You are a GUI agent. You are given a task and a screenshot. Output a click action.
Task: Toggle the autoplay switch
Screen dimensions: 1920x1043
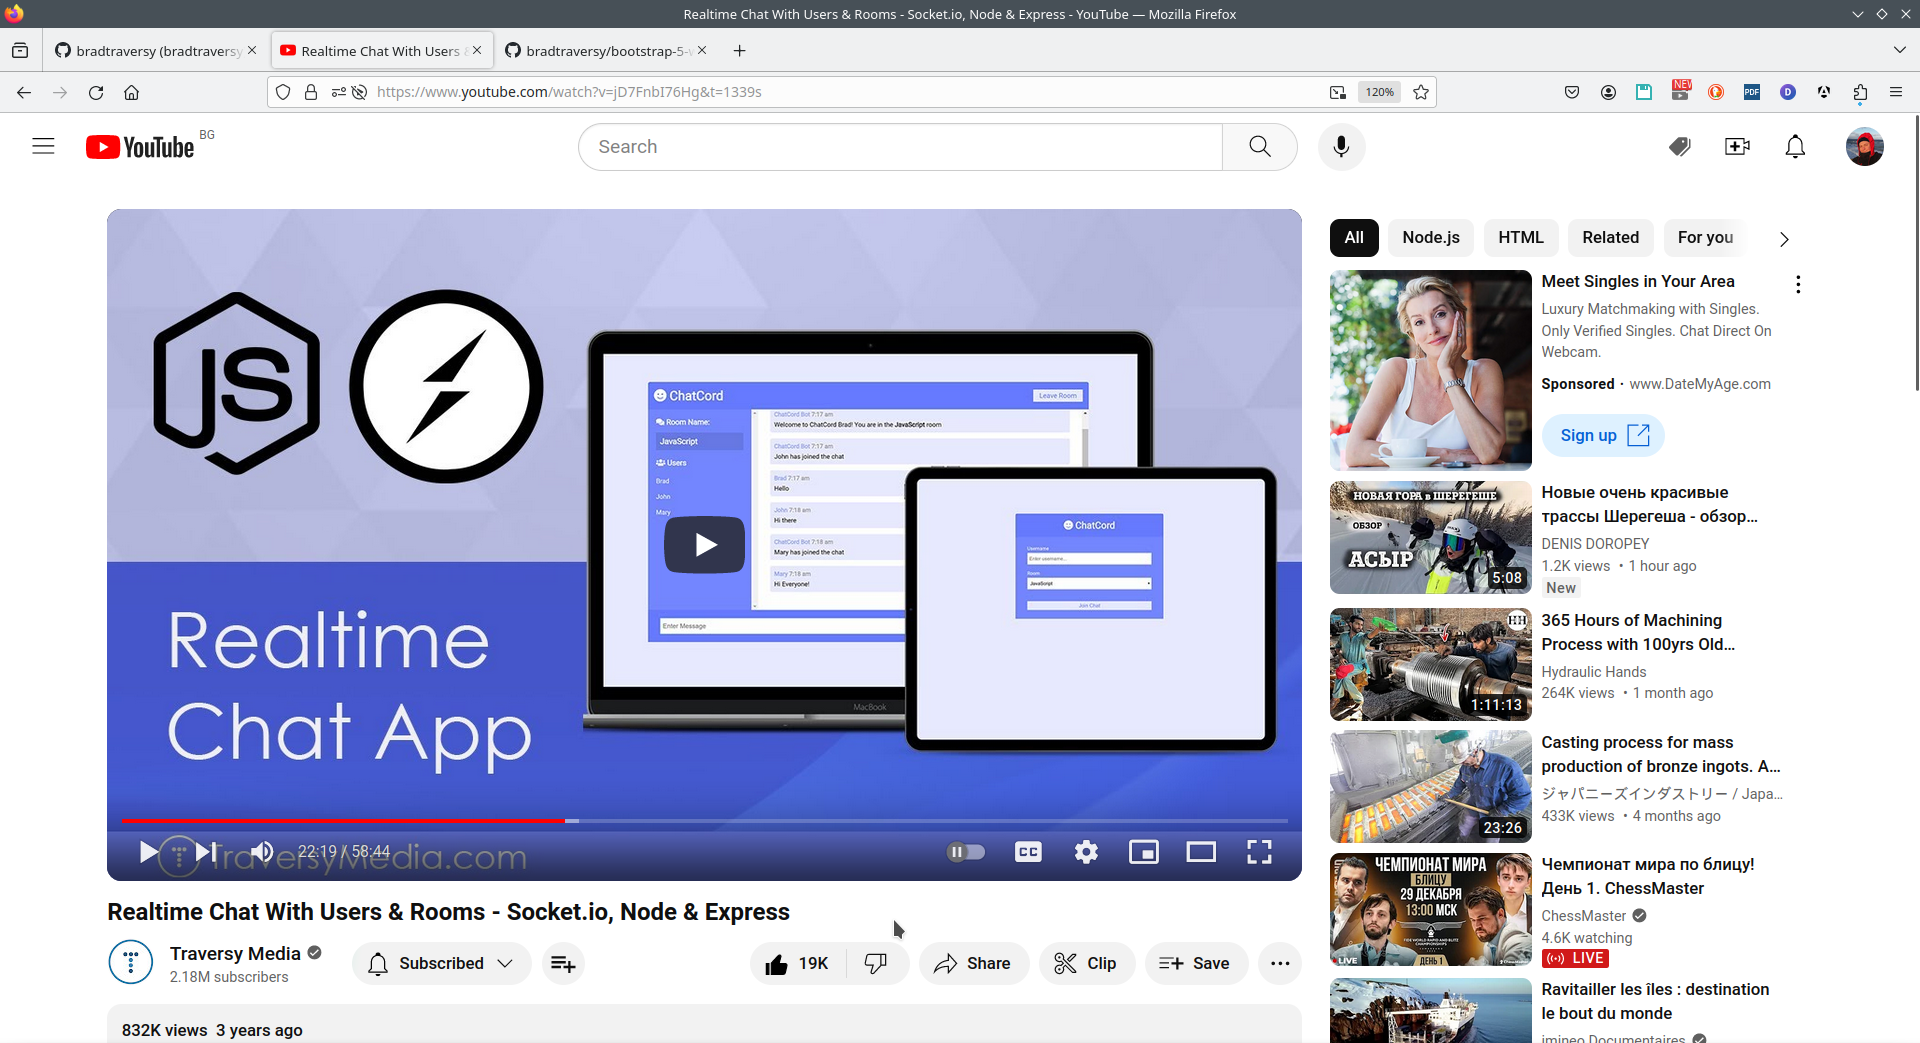pyautogui.click(x=966, y=852)
